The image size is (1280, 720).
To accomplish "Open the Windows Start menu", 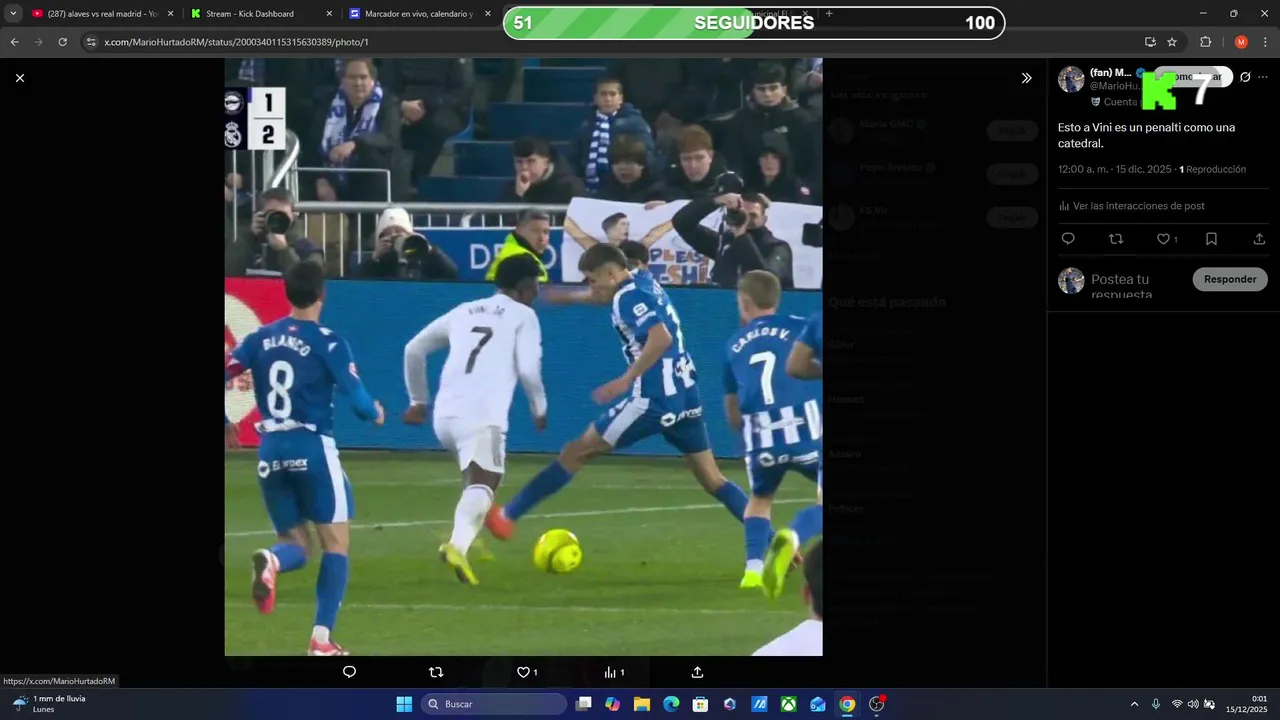I will (404, 704).
